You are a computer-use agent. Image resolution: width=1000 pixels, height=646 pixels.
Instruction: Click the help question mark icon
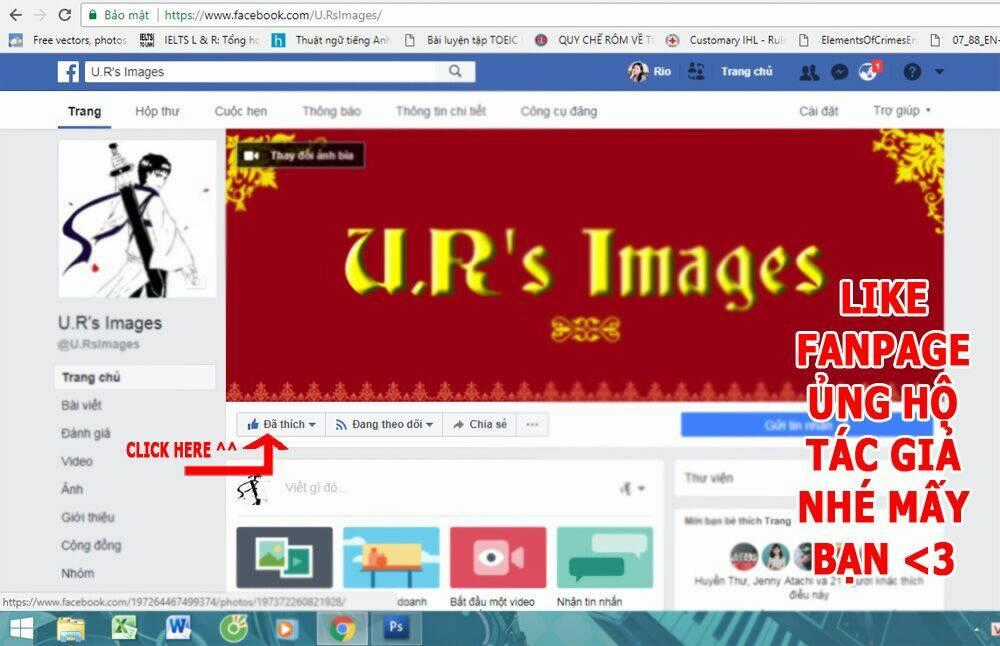(912, 72)
